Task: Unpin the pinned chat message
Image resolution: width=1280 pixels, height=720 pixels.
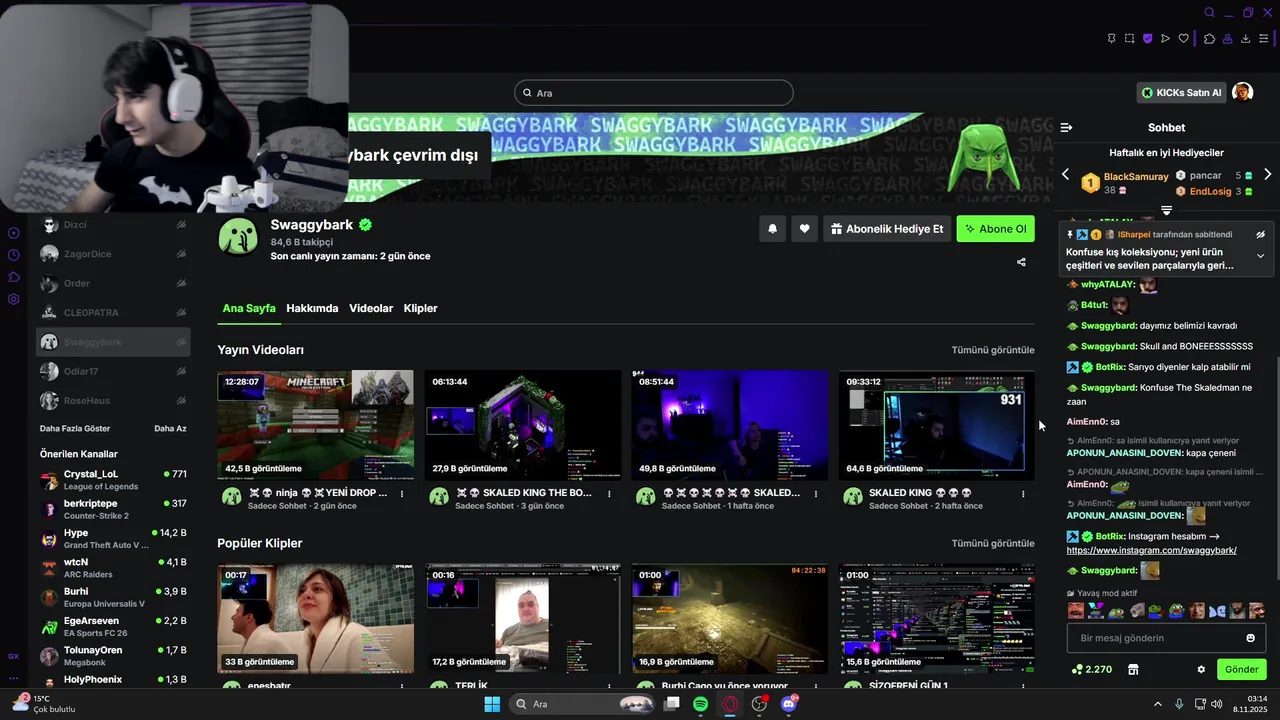Action: click(x=1260, y=234)
